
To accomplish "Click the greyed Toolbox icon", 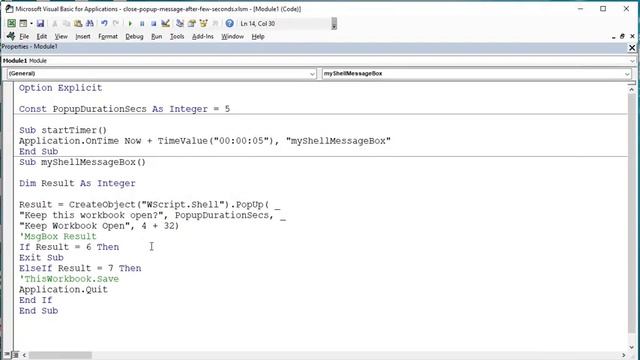I will point(215,24).
